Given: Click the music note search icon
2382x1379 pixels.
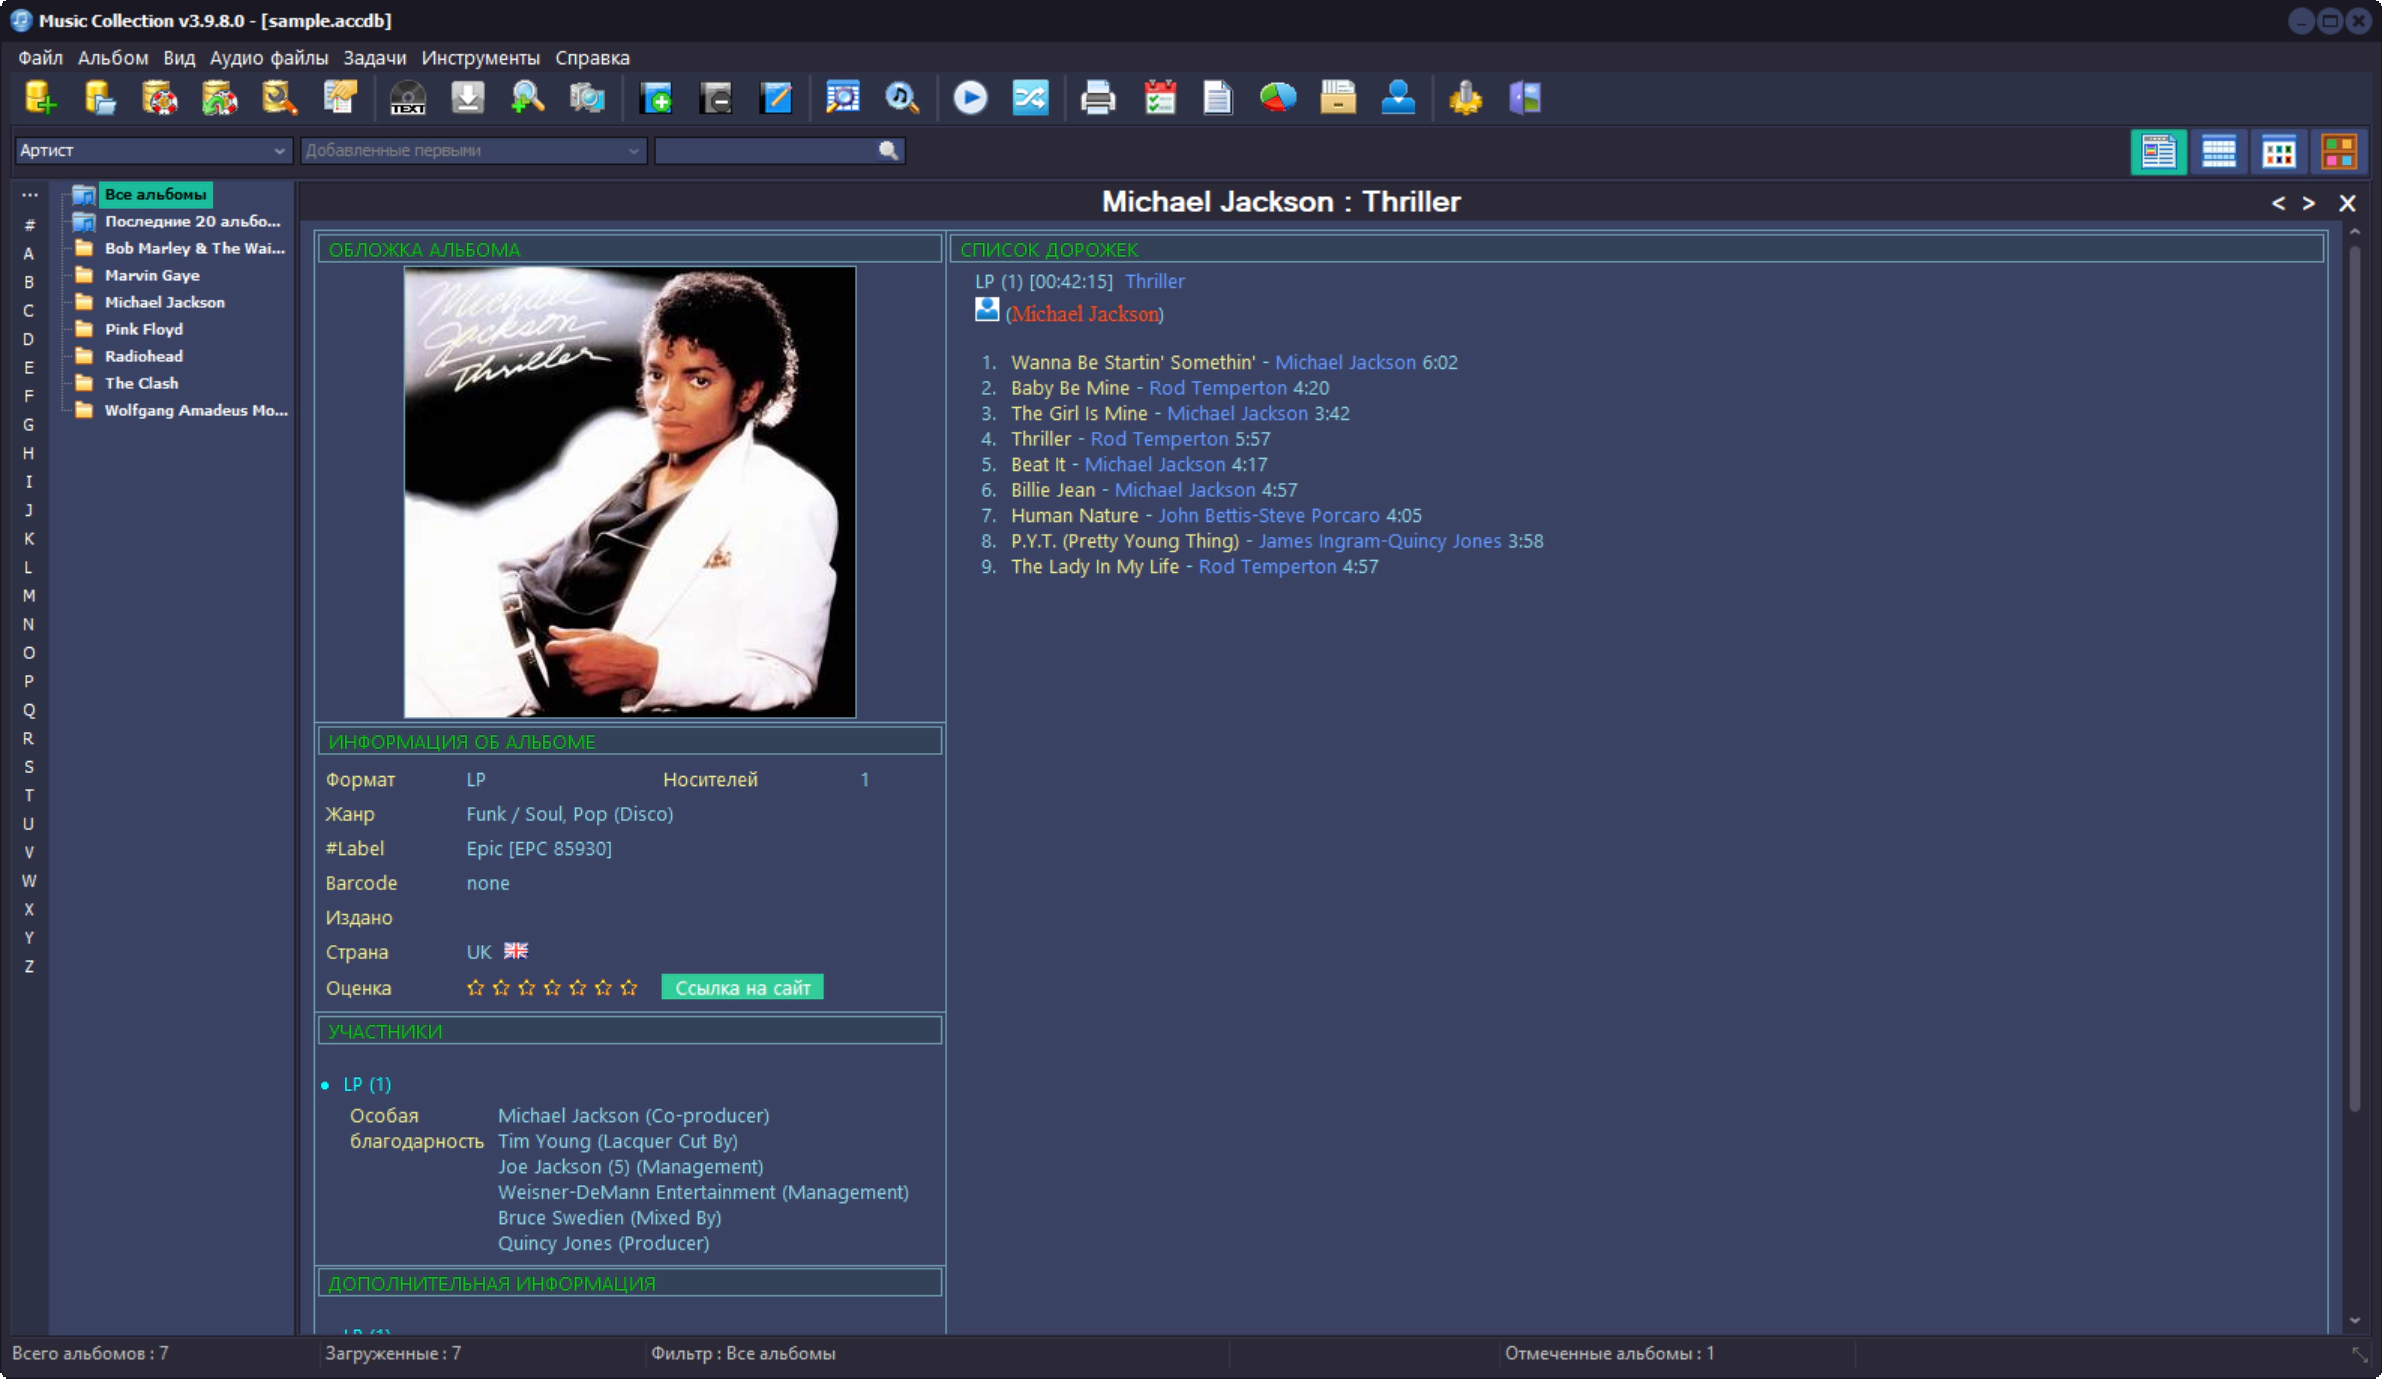Looking at the screenshot, I should click(x=903, y=98).
